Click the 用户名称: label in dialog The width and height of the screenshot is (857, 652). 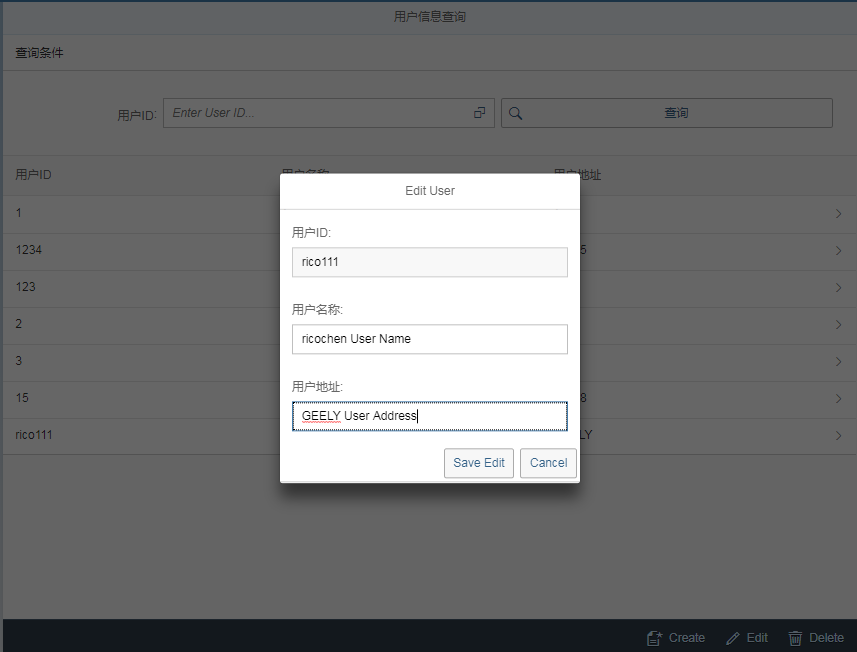317,310
